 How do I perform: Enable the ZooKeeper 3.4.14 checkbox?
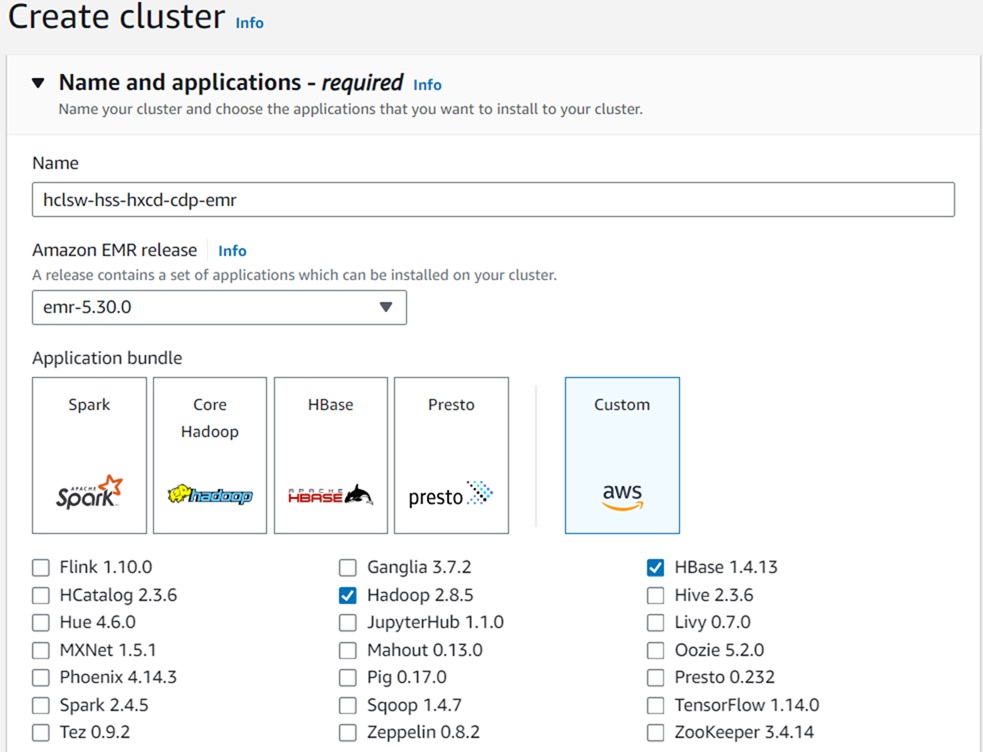655,733
